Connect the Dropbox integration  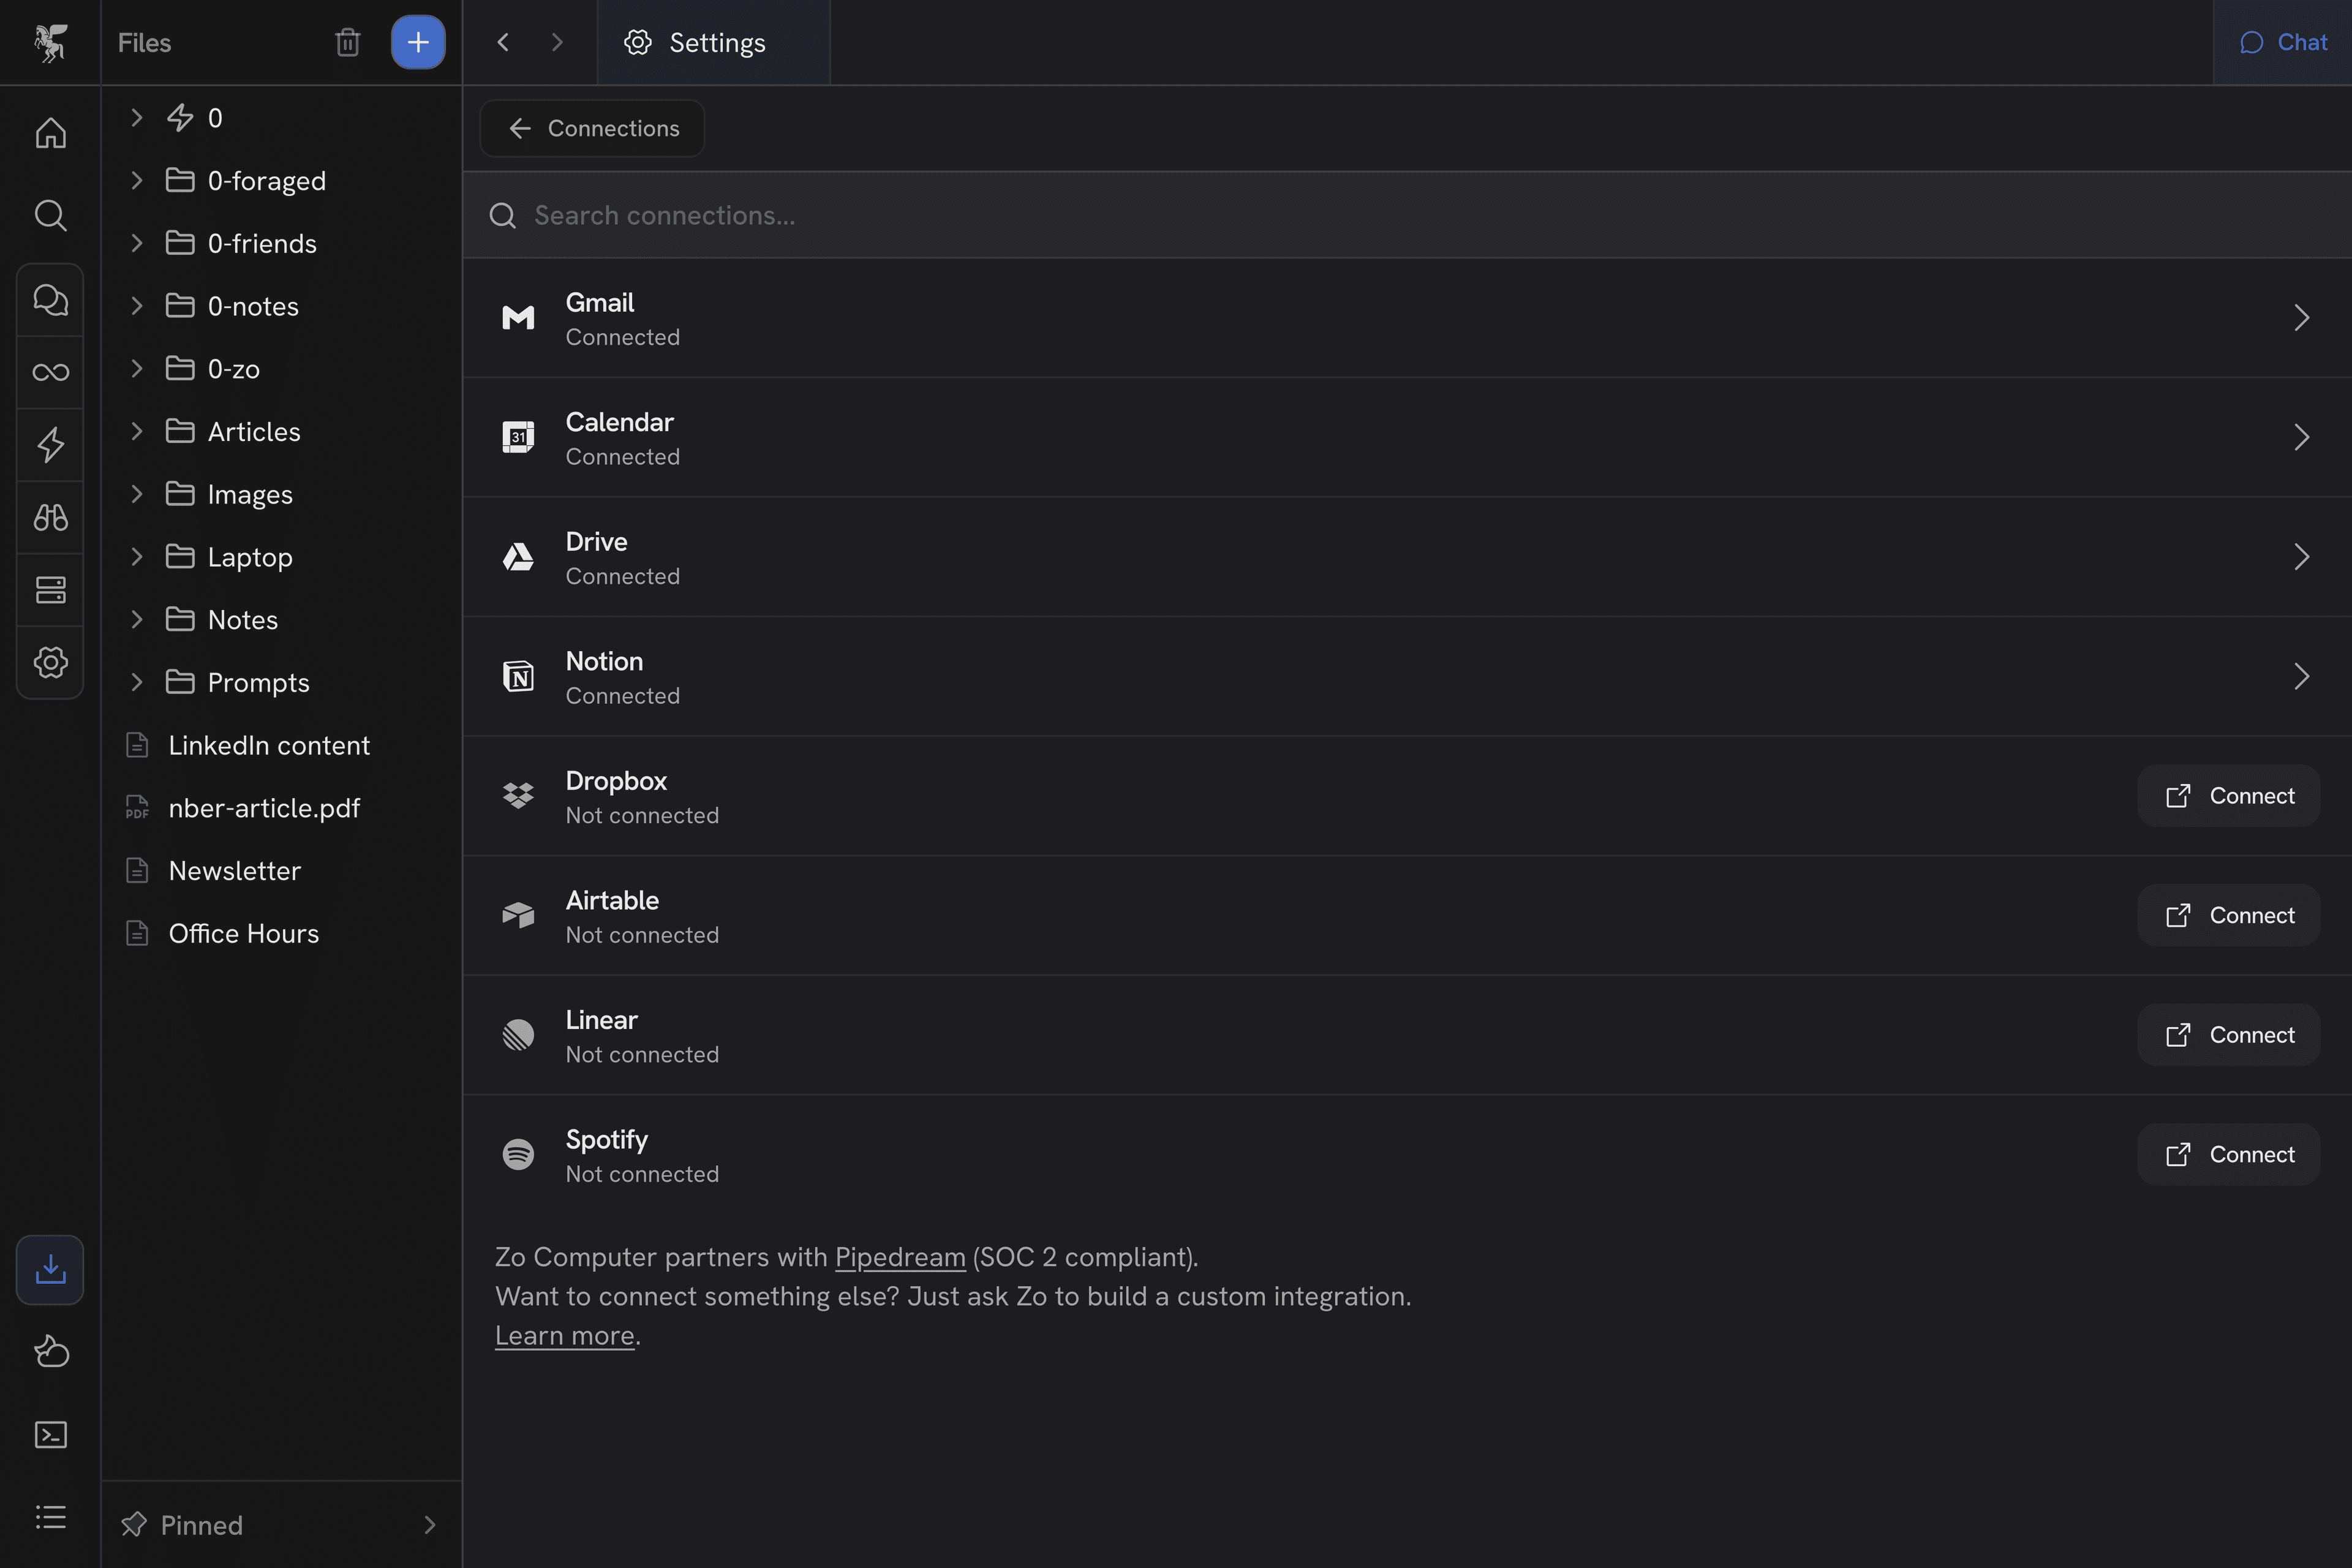point(2228,796)
